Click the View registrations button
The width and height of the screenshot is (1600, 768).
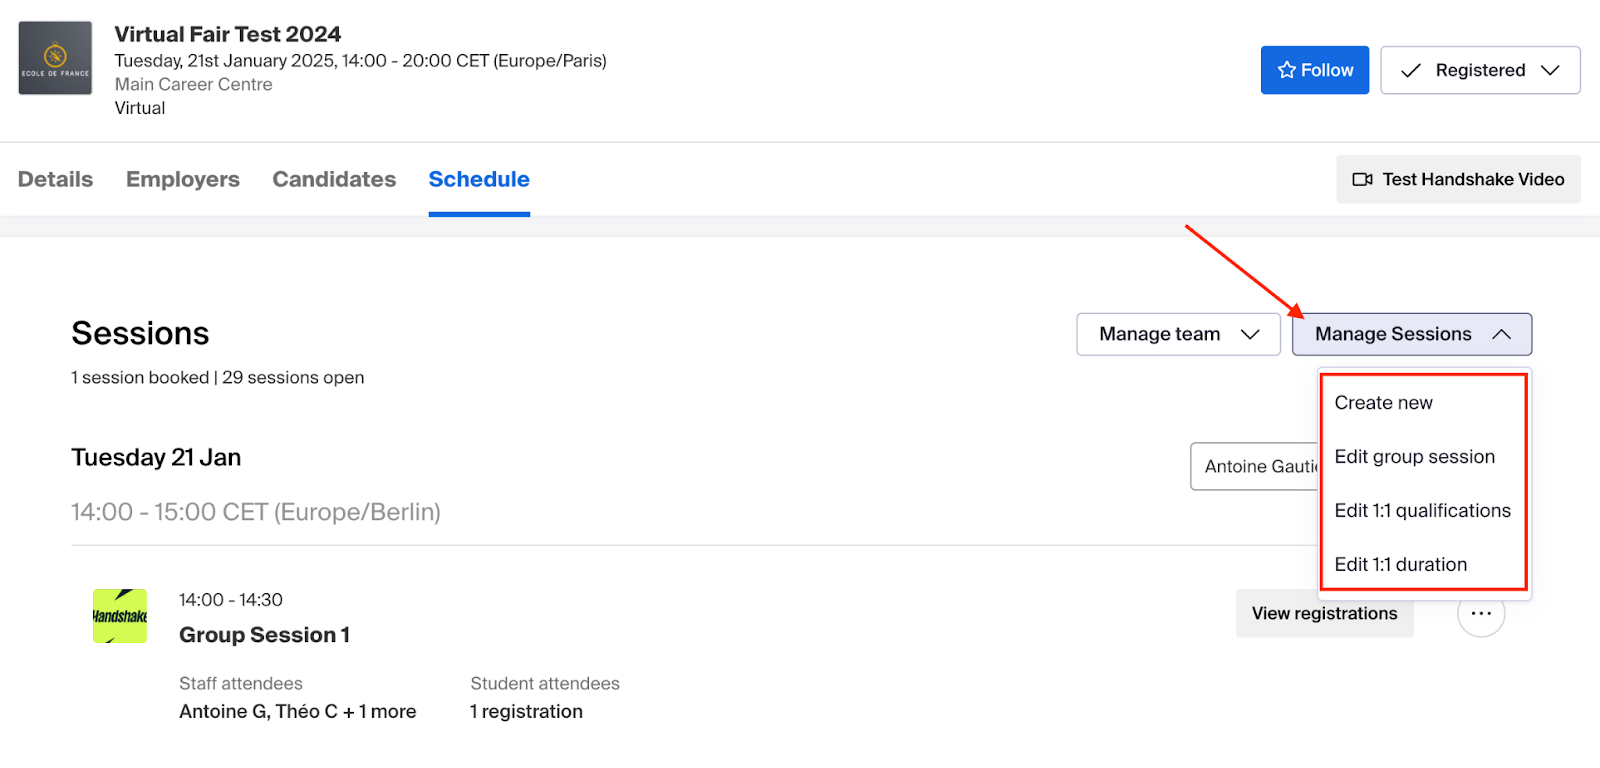click(1325, 613)
